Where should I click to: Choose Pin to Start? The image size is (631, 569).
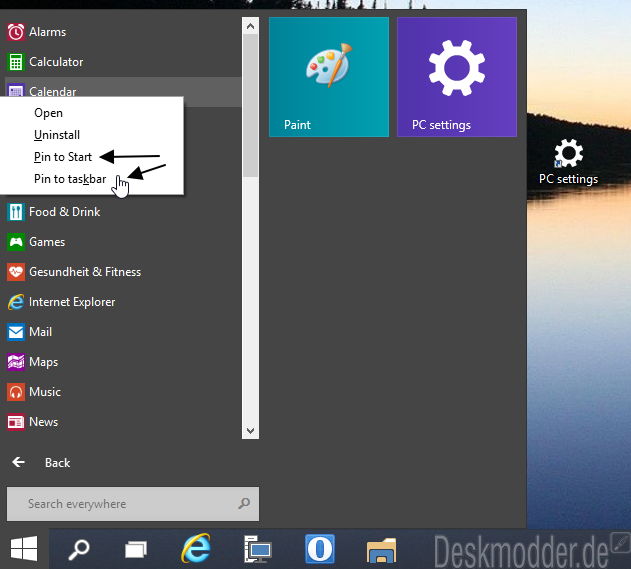pos(63,157)
